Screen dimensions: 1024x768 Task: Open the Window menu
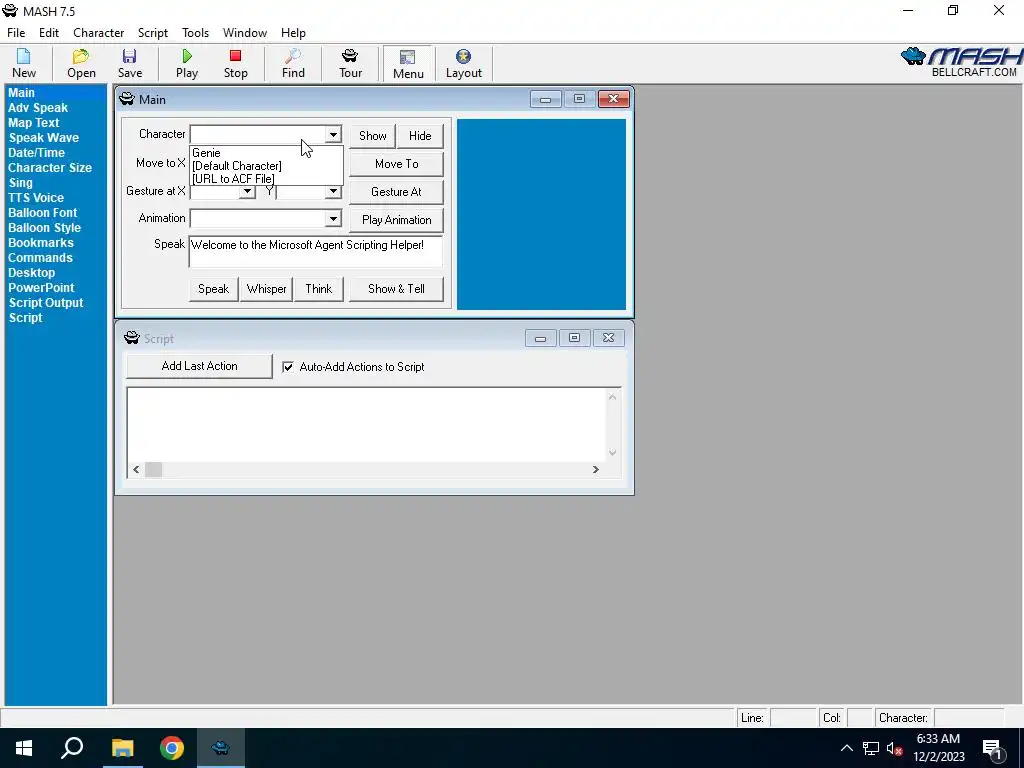(x=245, y=33)
